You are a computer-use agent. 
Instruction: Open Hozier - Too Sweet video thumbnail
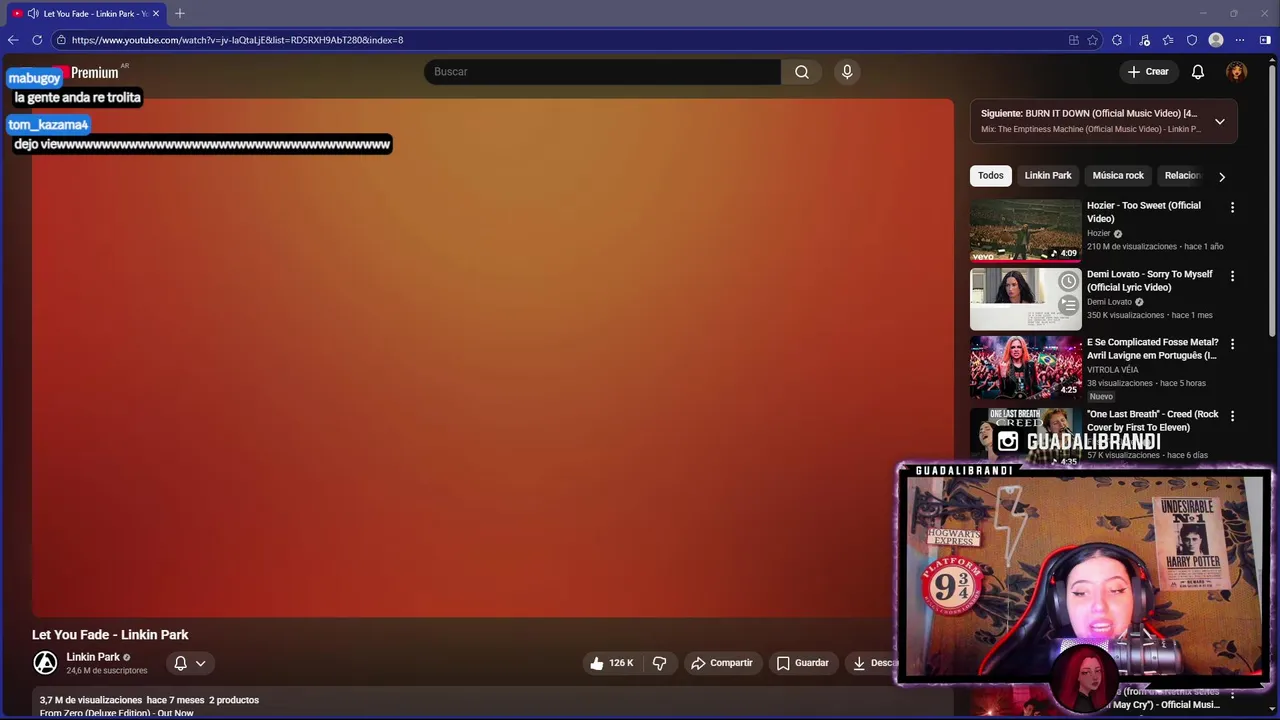click(1026, 230)
